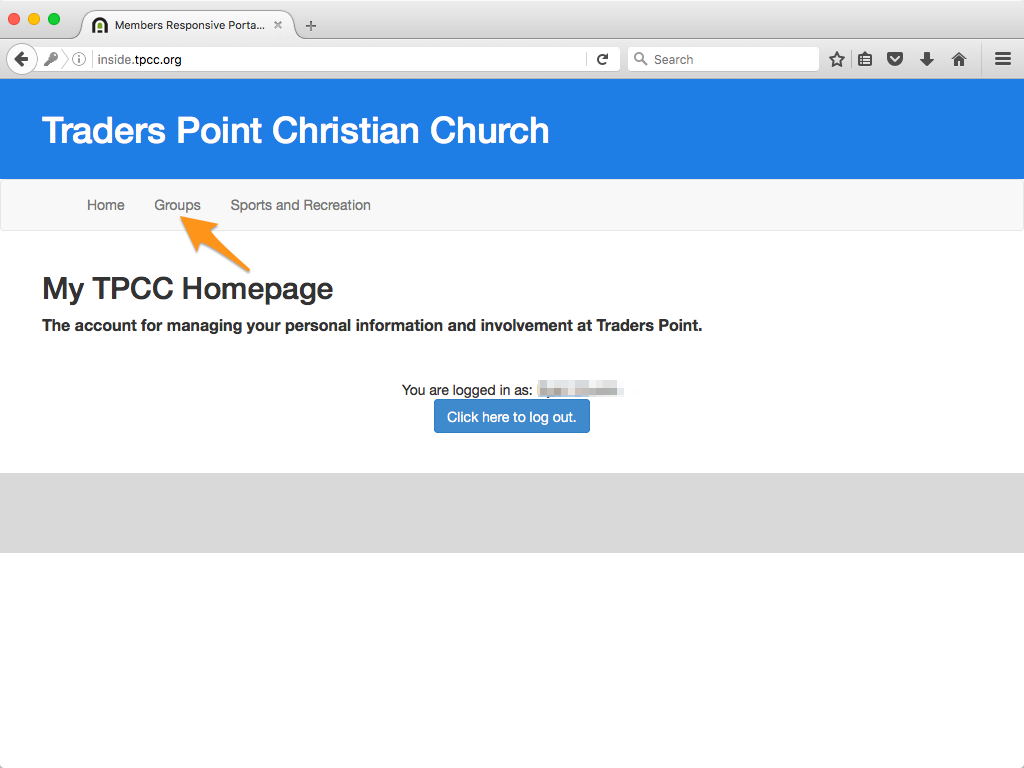Click the Click here to log out button
The image size is (1024, 768).
[x=511, y=417]
